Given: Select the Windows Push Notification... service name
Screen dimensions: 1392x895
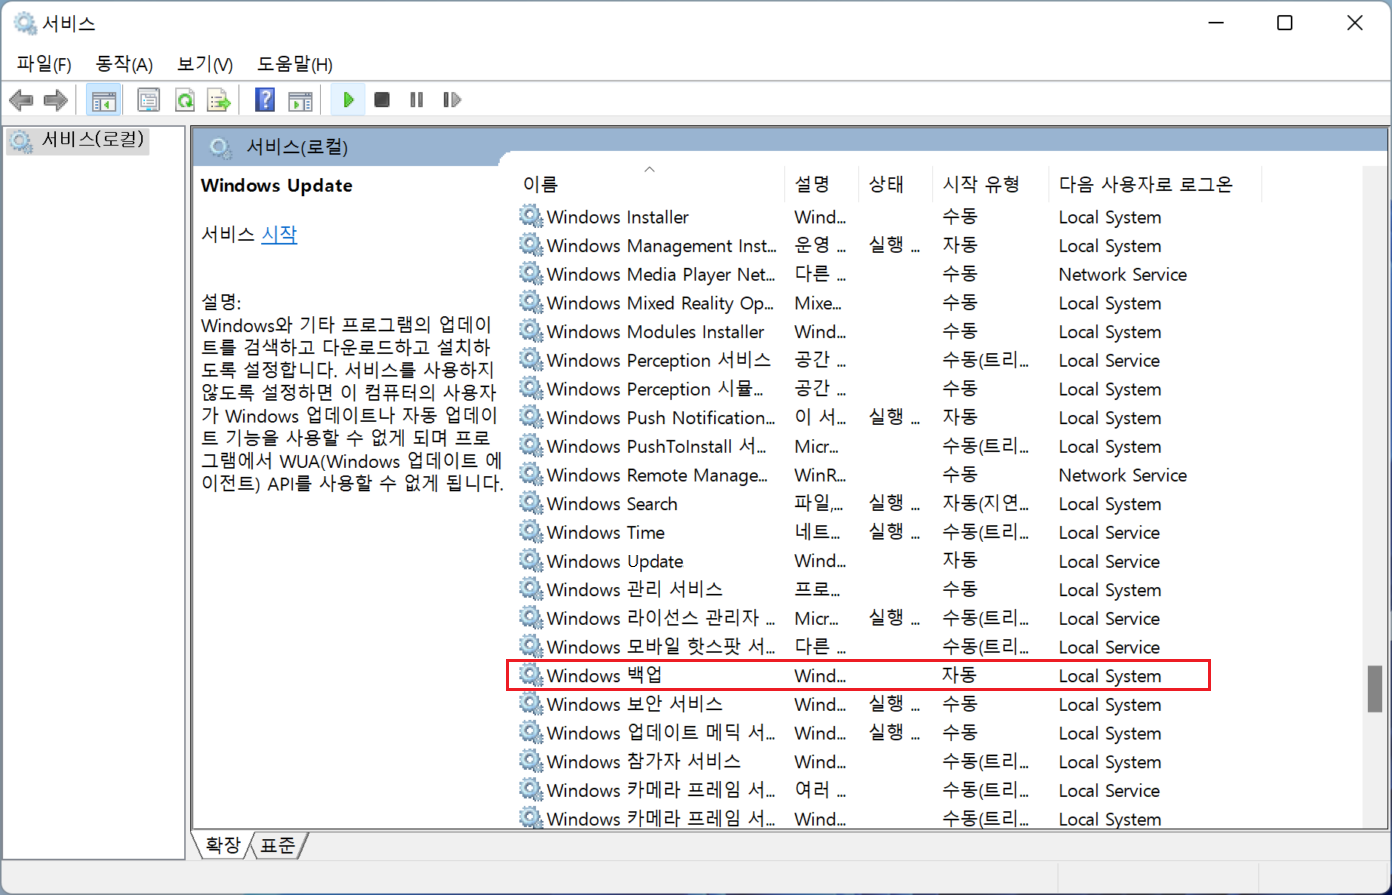Looking at the screenshot, I should pos(662,418).
